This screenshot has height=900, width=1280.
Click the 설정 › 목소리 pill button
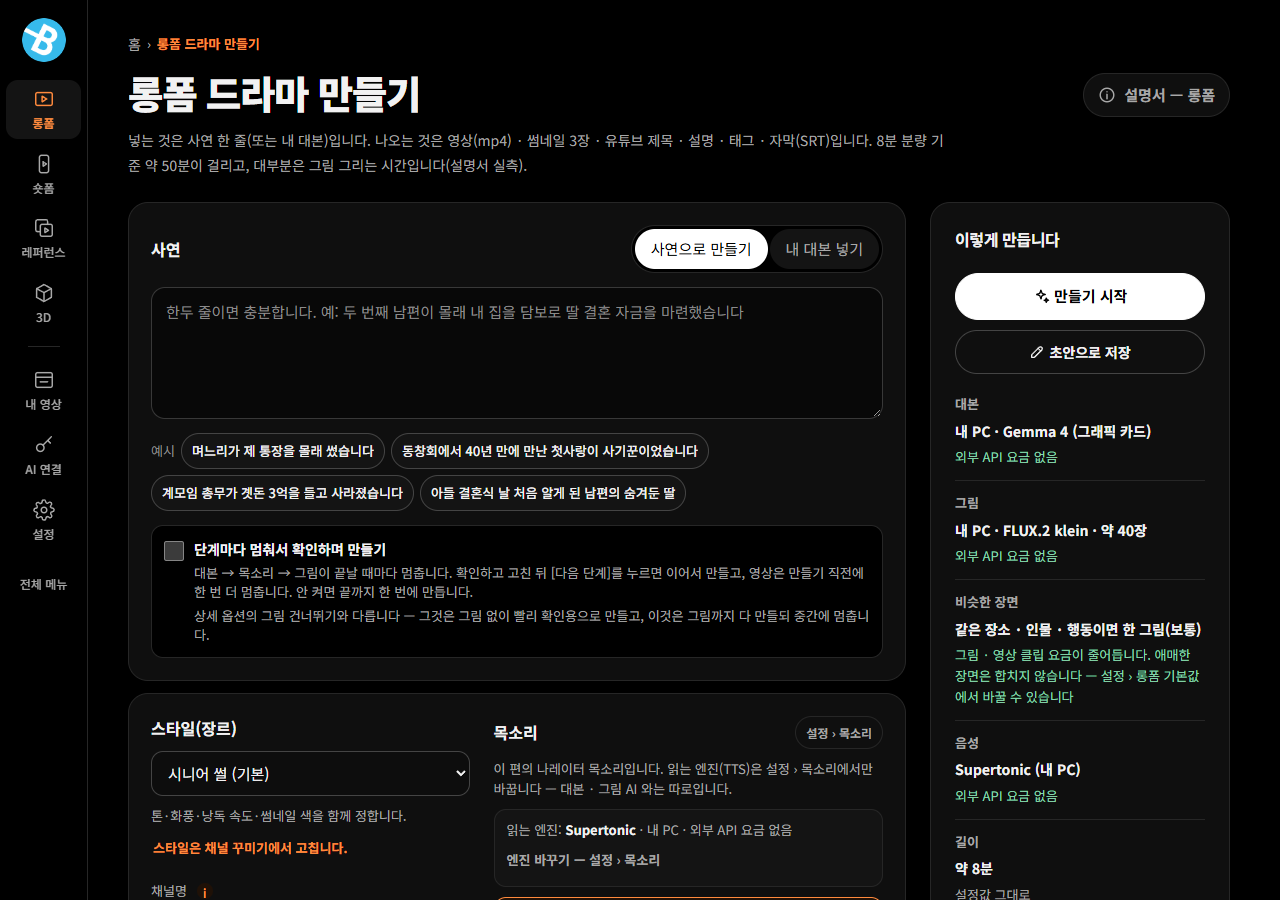pos(839,733)
